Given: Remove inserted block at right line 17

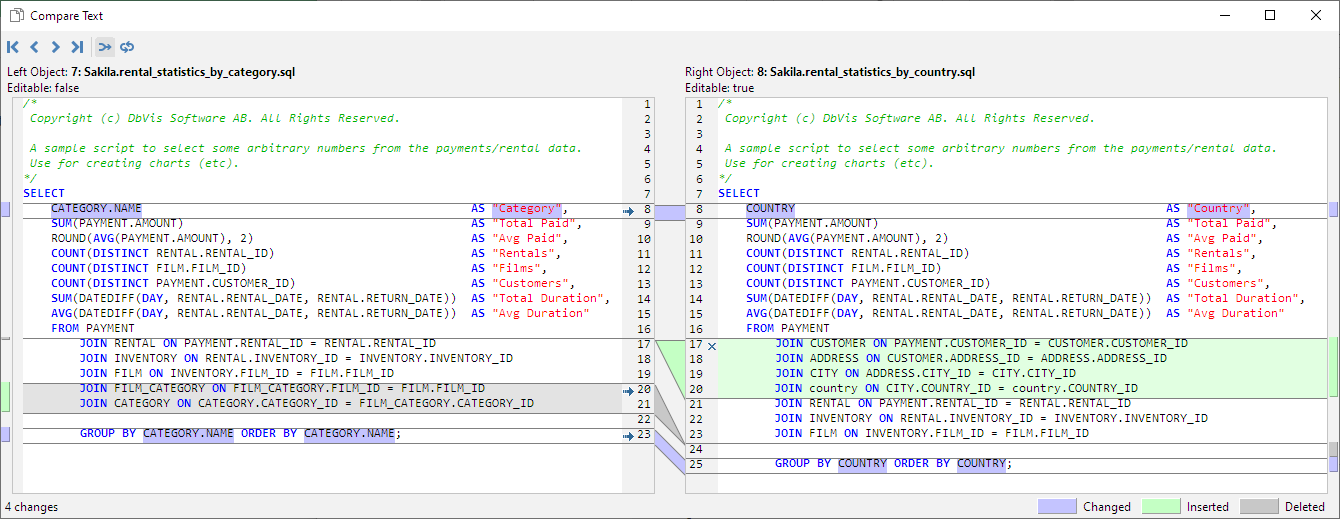Looking at the screenshot, I should (x=712, y=345).
